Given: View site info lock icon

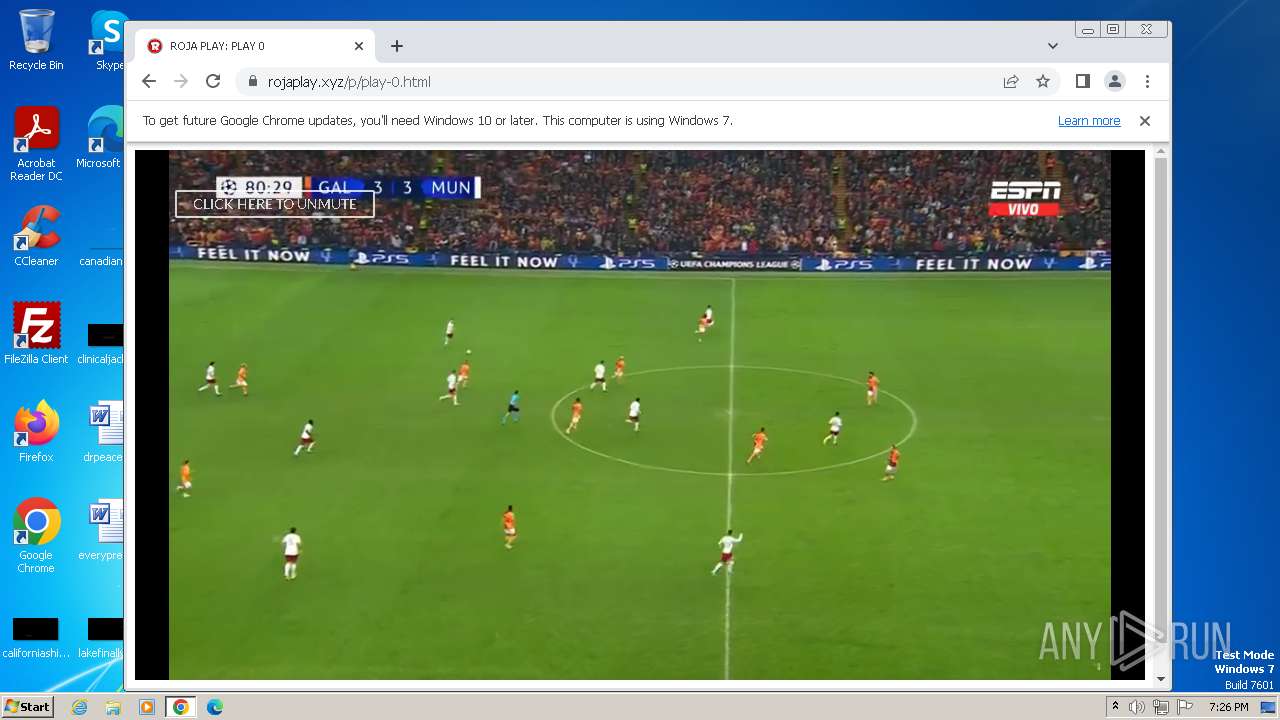Looking at the screenshot, I should tap(252, 82).
